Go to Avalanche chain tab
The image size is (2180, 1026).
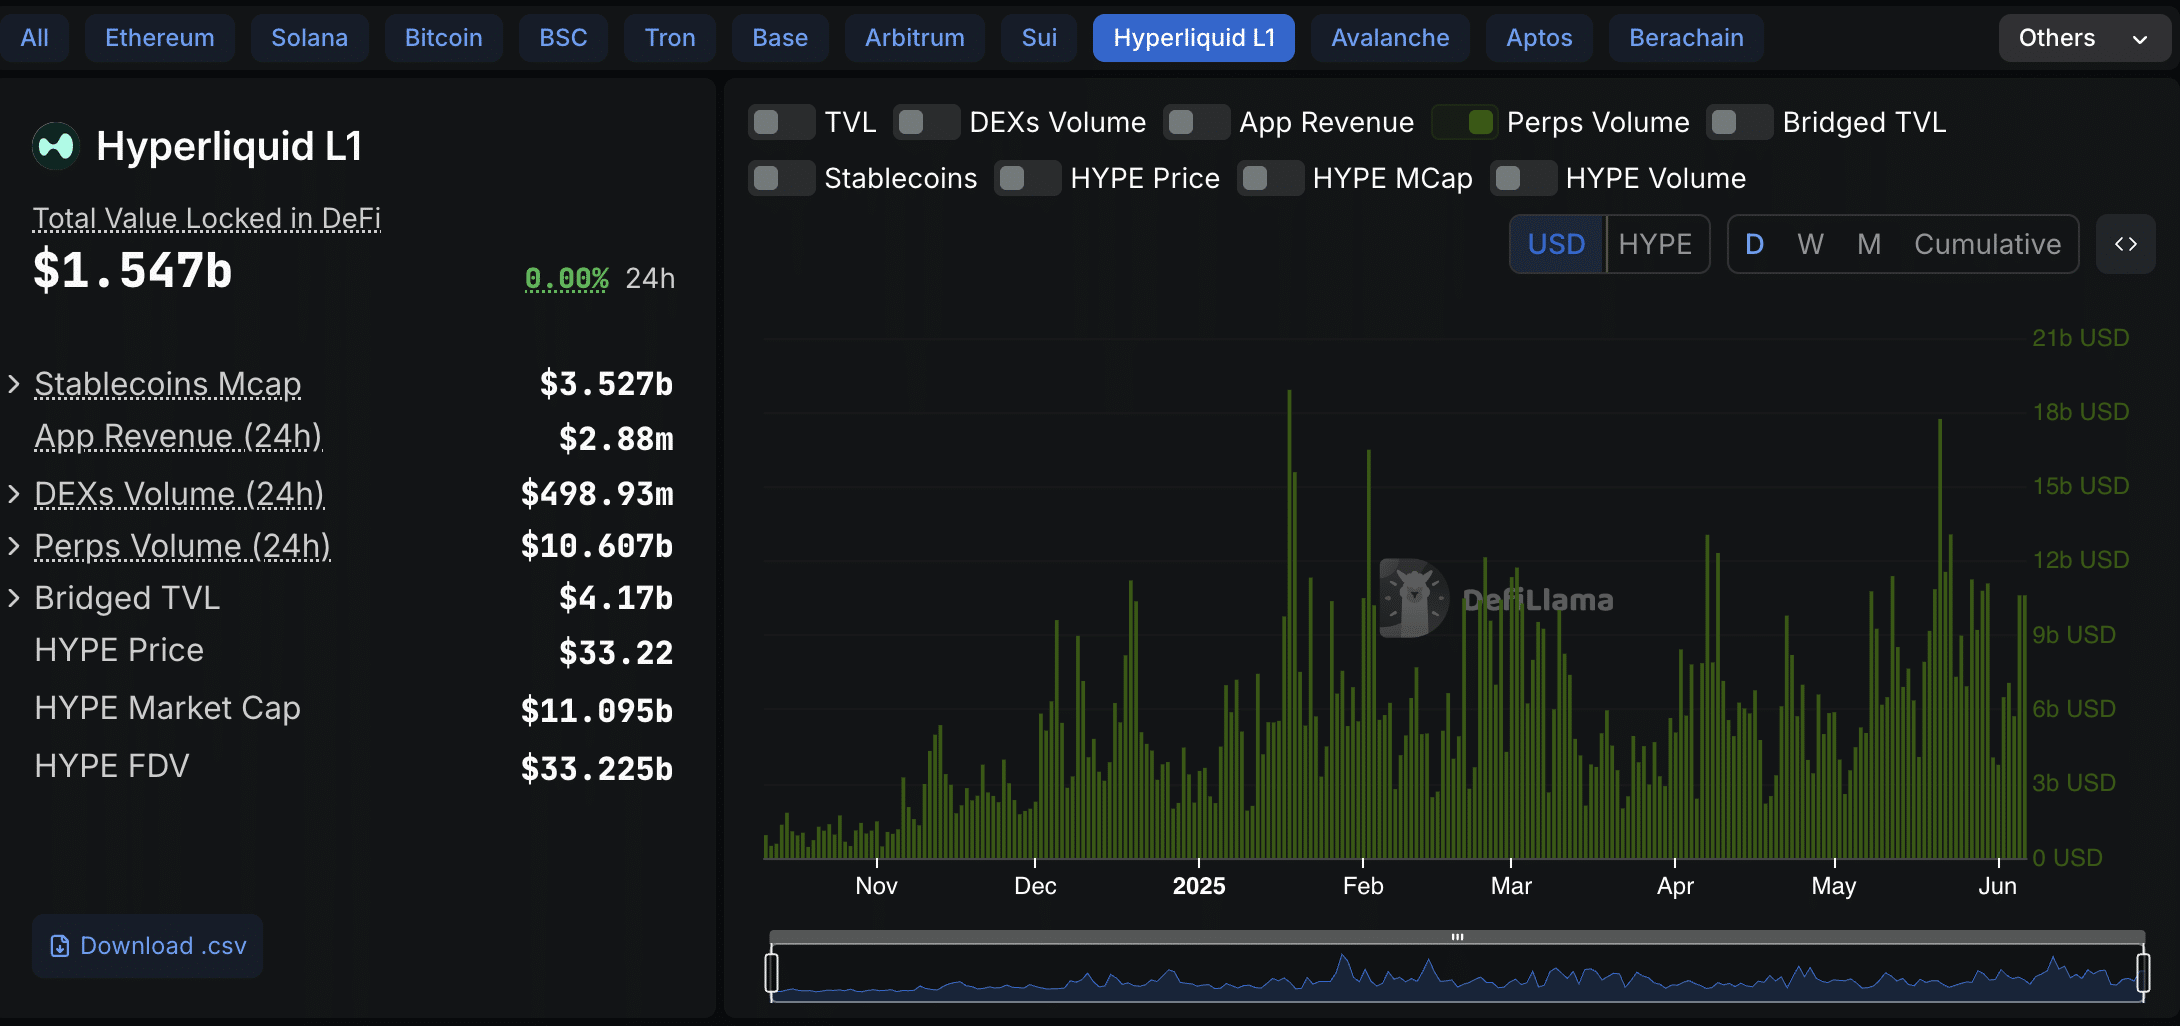coord(1390,38)
